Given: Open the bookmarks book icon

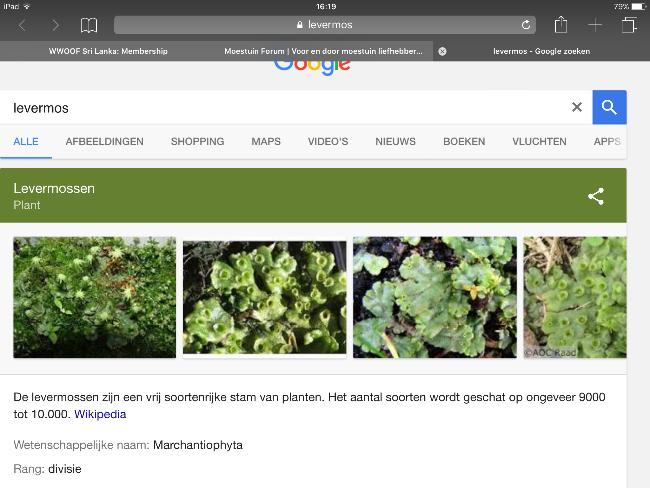Looking at the screenshot, I should tap(89, 25).
